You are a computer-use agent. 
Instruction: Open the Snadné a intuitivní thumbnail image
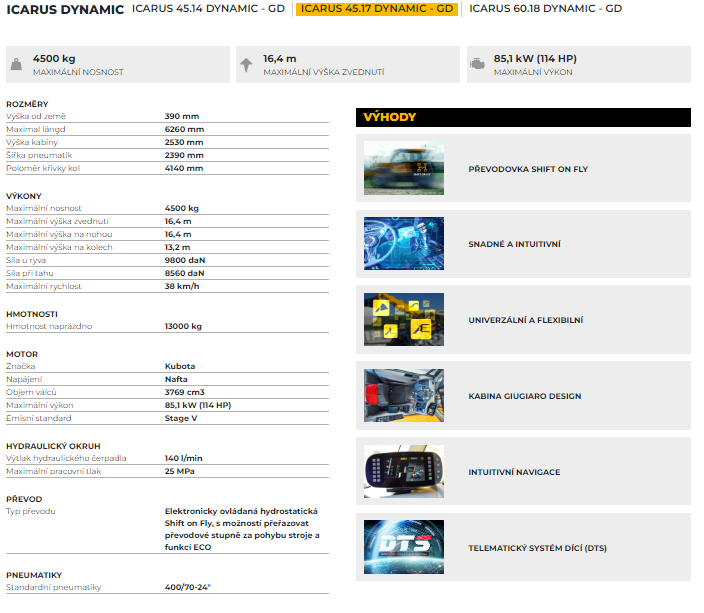(x=404, y=243)
